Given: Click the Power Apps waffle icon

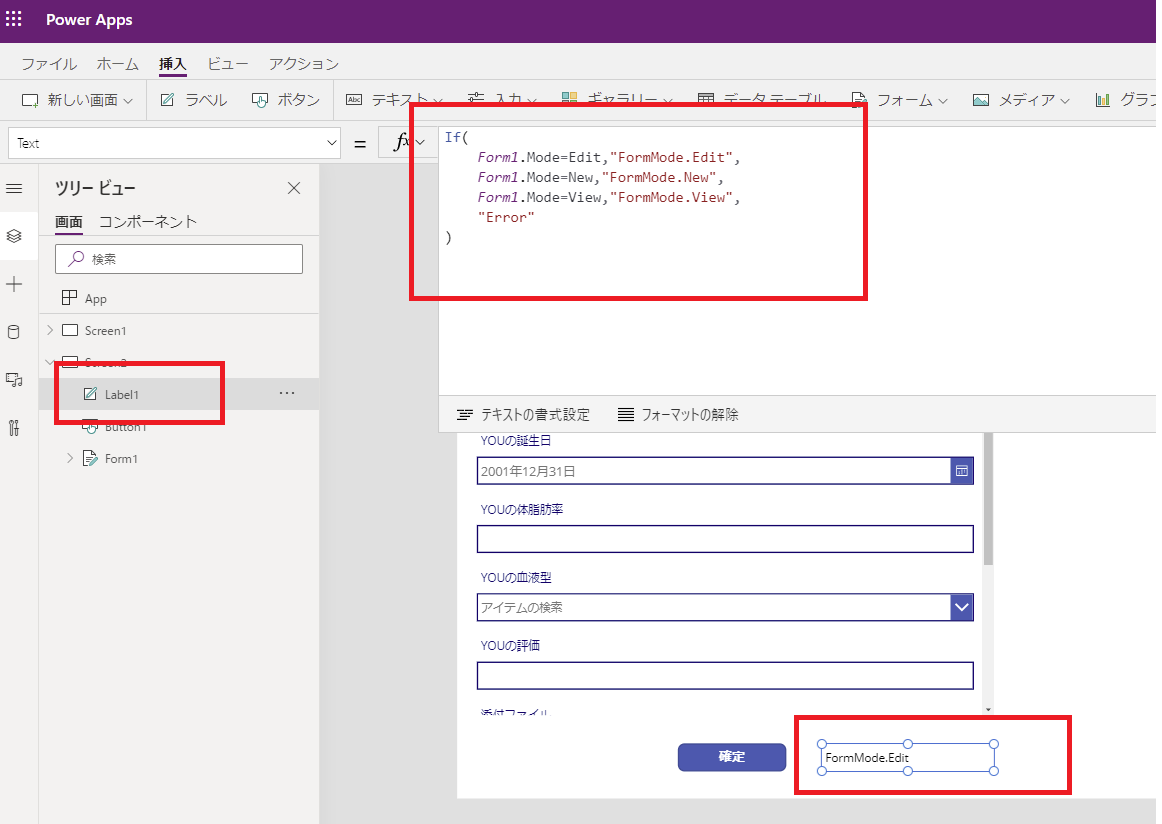Looking at the screenshot, I should (x=14, y=19).
